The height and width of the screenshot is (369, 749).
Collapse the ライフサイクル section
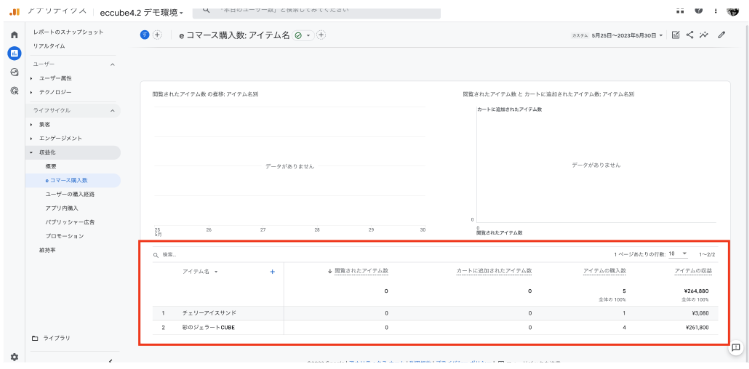click(112, 110)
